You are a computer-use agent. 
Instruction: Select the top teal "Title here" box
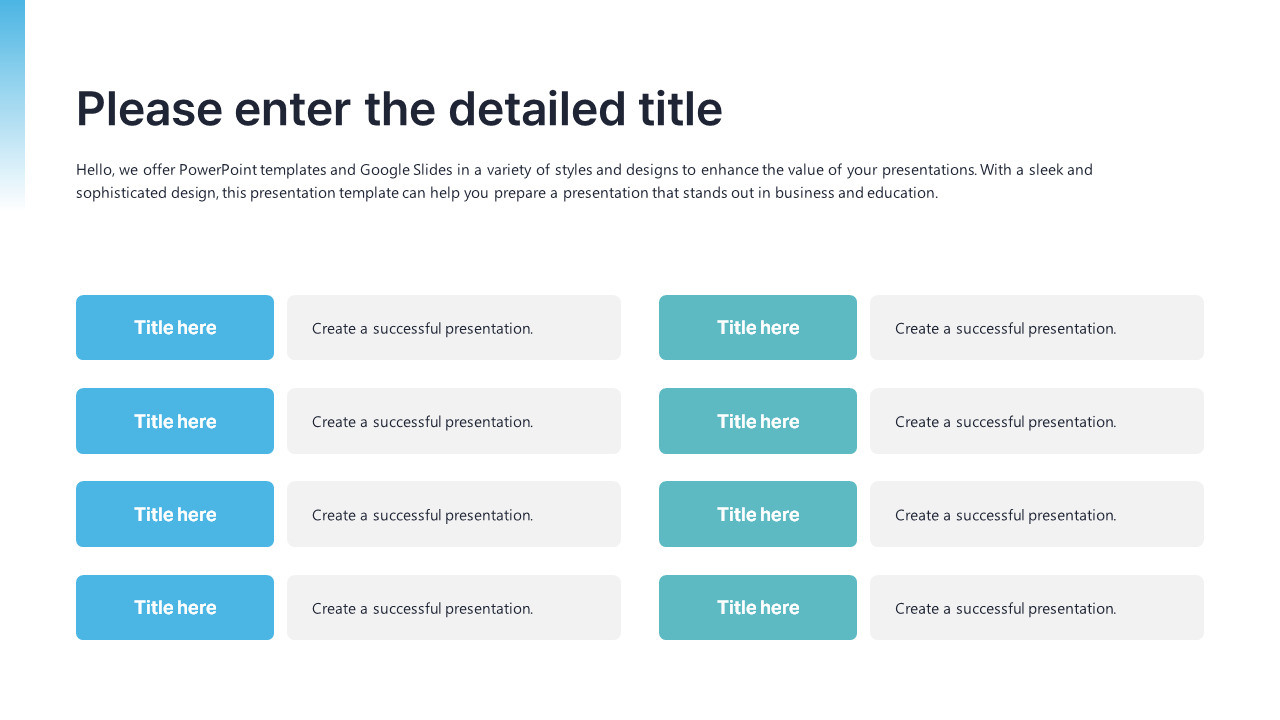tap(758, 327)
